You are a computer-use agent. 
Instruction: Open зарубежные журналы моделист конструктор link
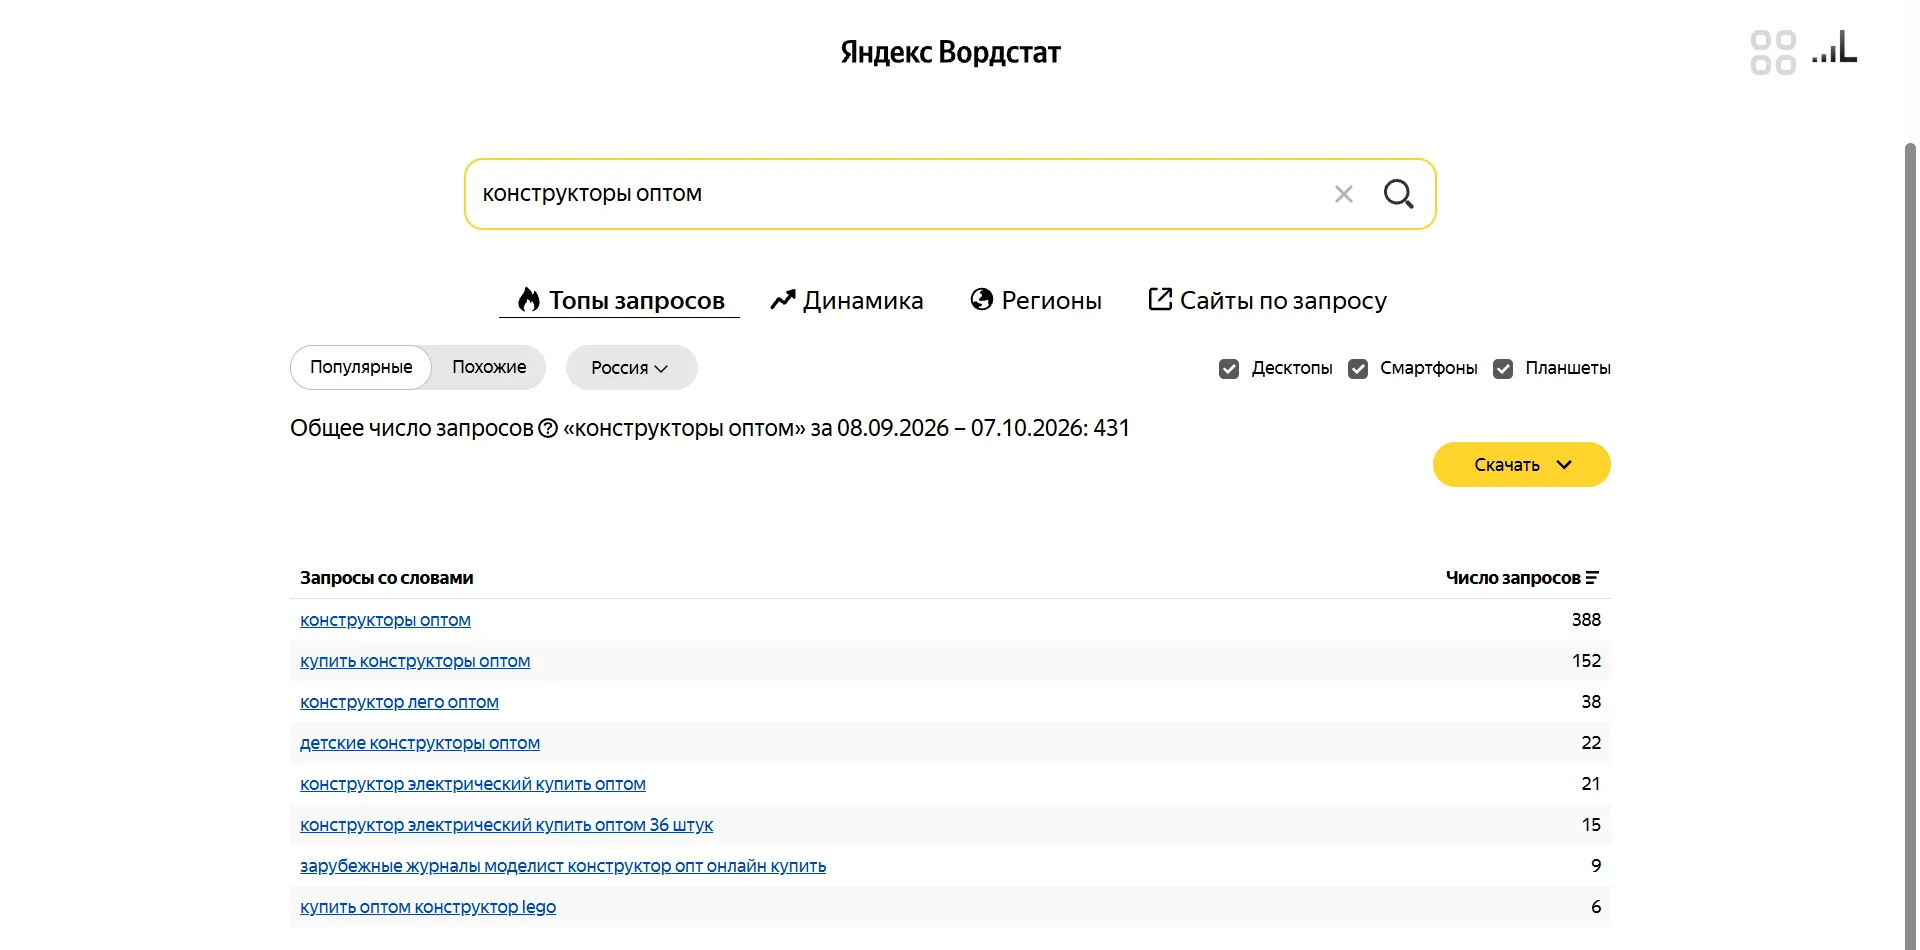[563, 866]
